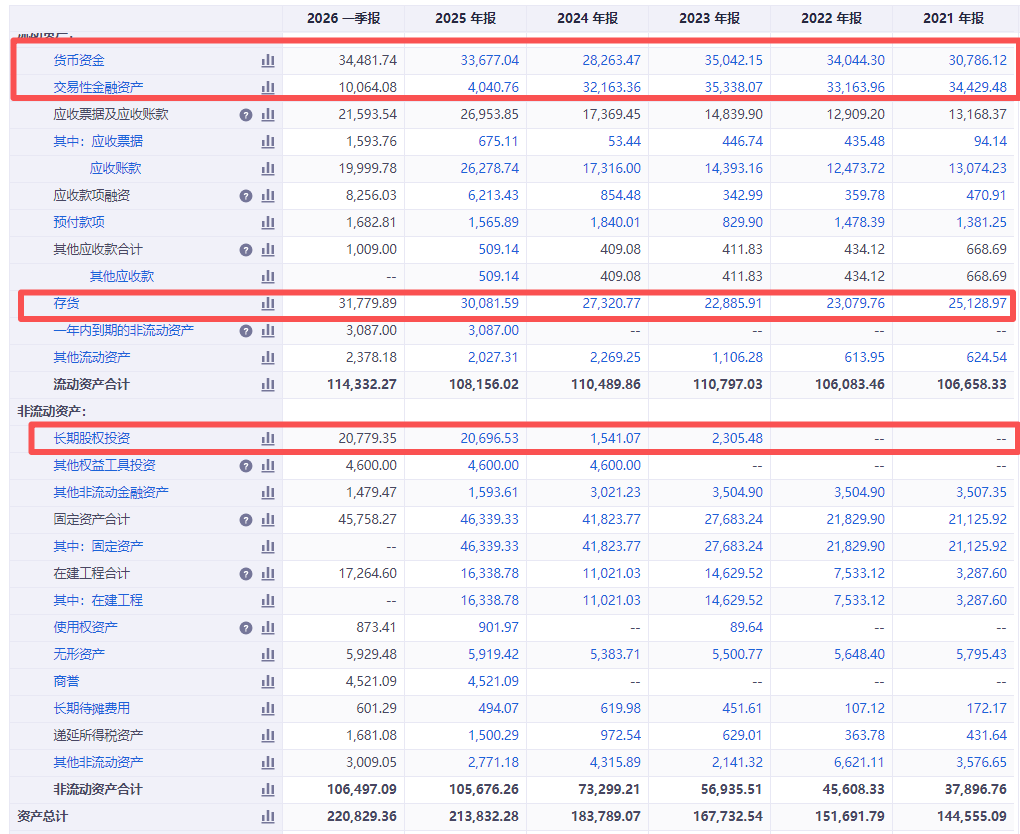Click help icon beside 固定资产合计

(246, 520)
